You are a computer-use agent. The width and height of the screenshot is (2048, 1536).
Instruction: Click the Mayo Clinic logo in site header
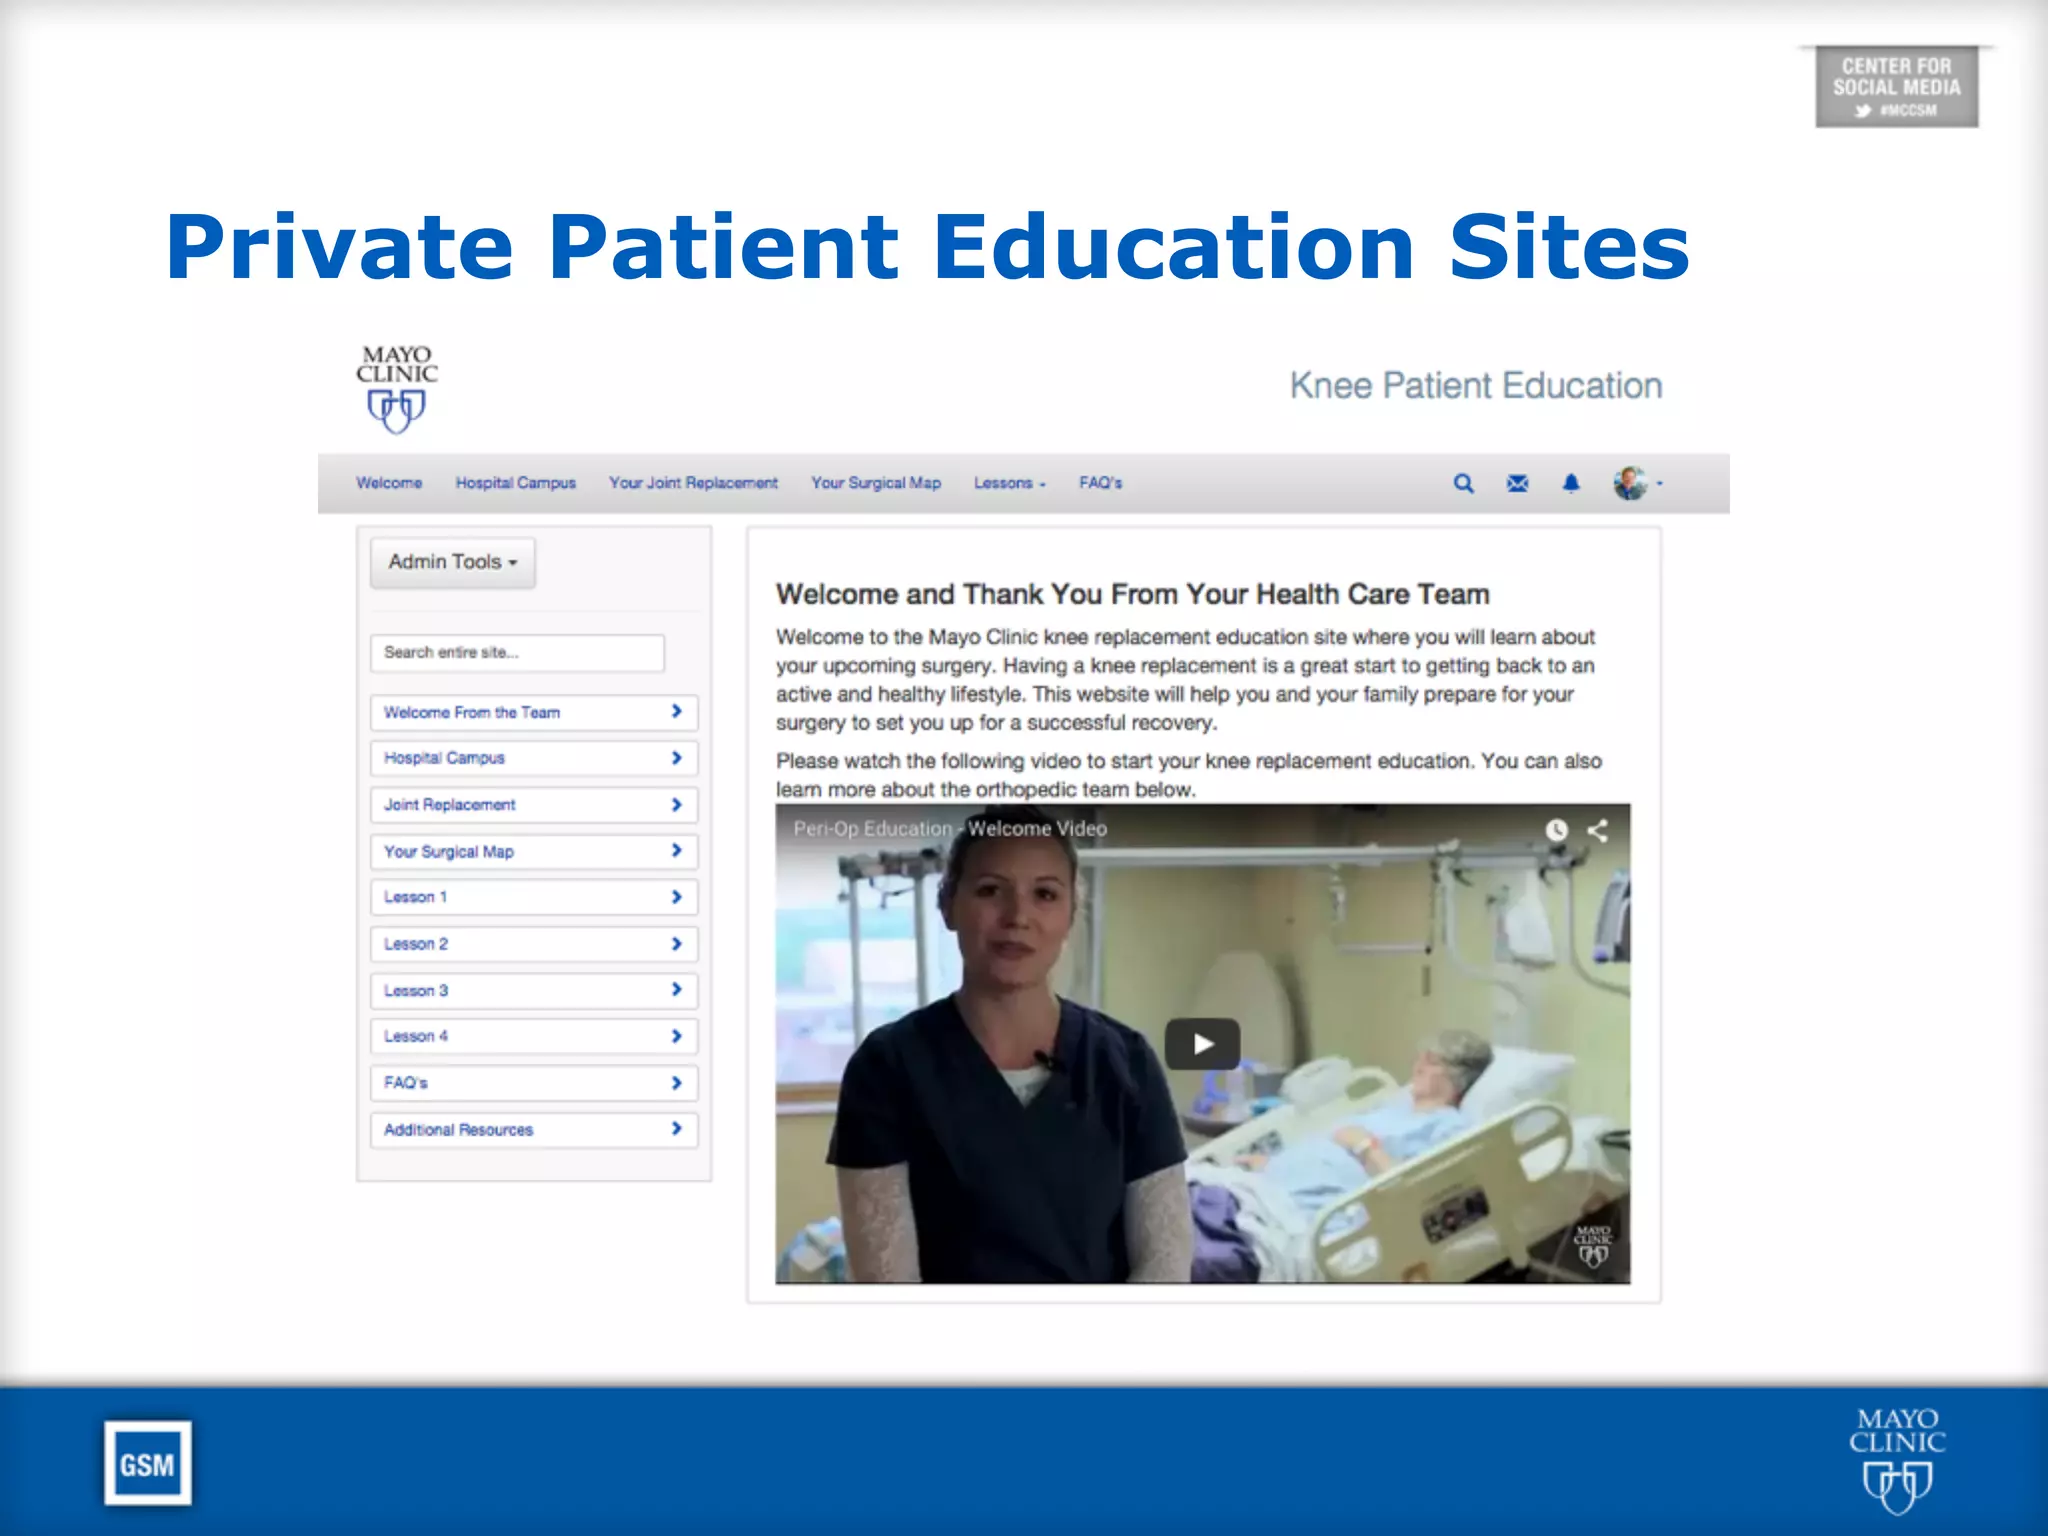point(397,389)
